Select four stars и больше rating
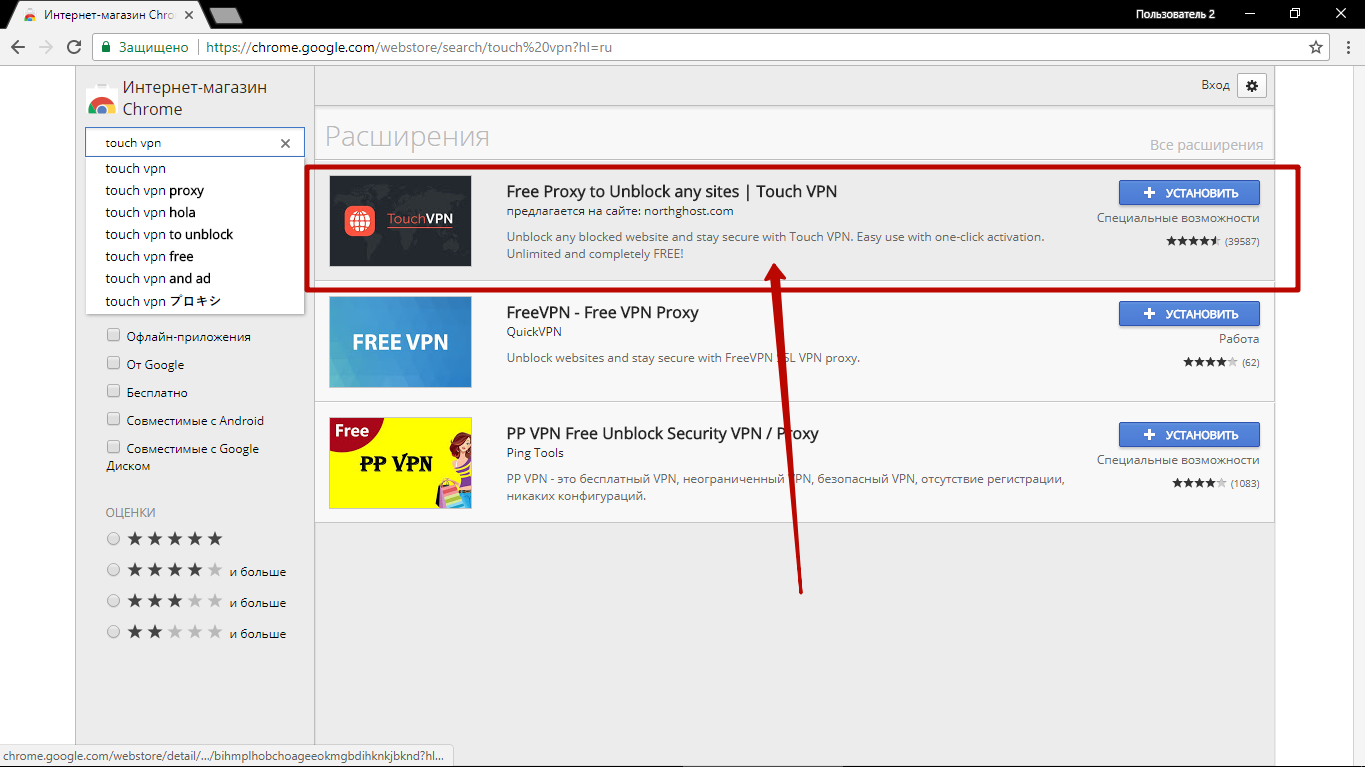The width and height of the screenshot is (1365, 767). coord(113,571)
